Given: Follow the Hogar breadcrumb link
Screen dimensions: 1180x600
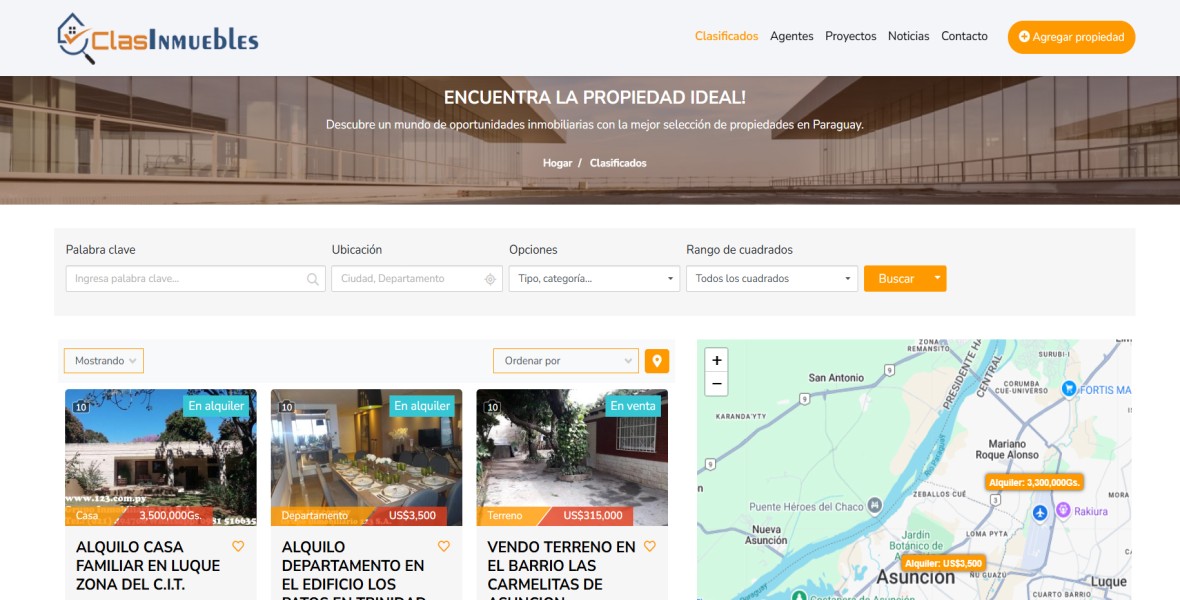Looking at the screenshot, I should (557, 162).
